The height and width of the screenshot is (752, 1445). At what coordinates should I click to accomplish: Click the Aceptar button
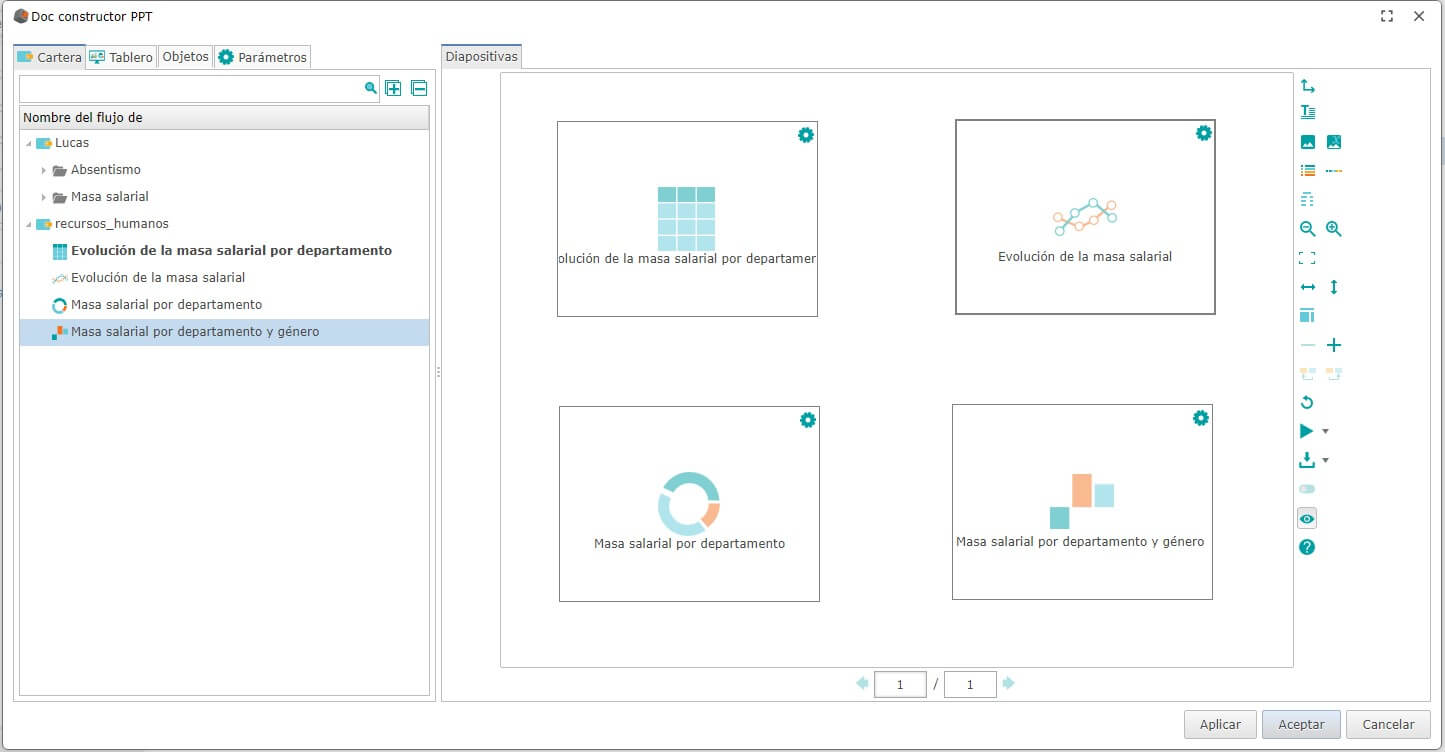[1301, 724]
